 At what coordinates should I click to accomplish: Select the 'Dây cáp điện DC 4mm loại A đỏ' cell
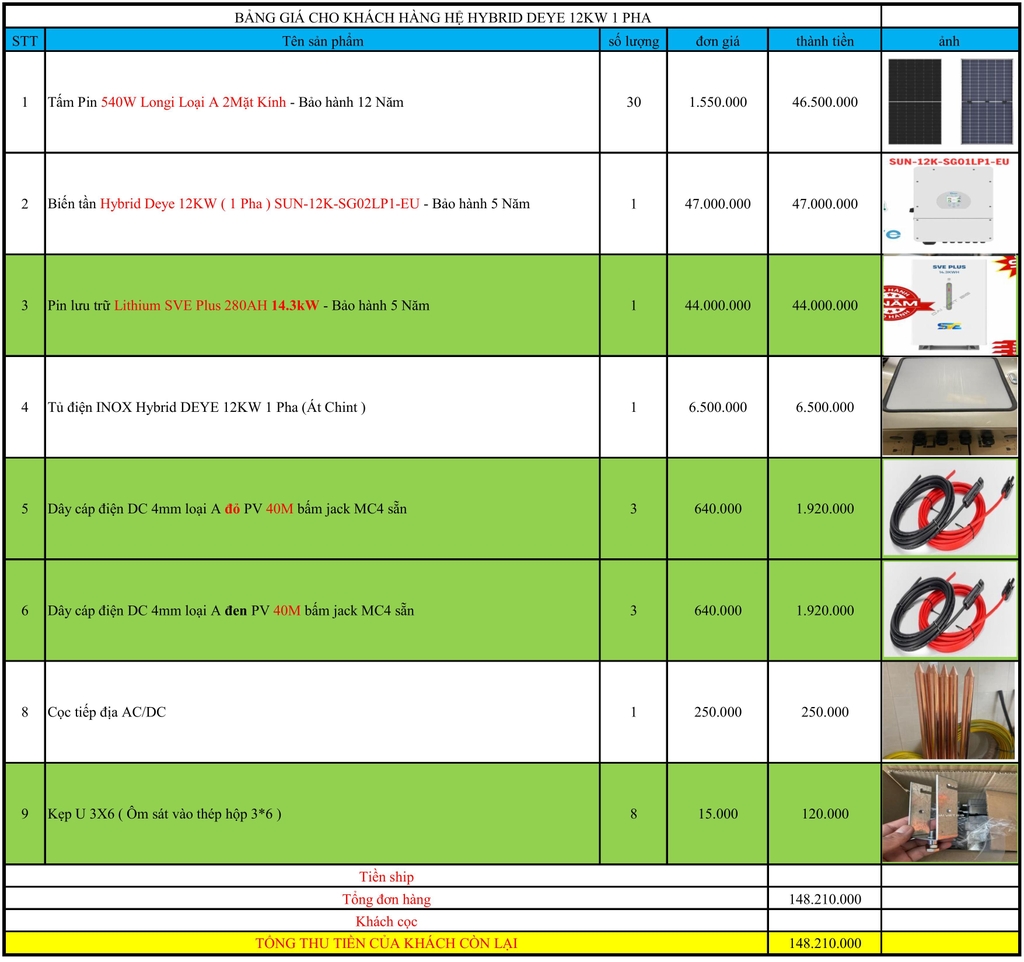pos(323,508)
